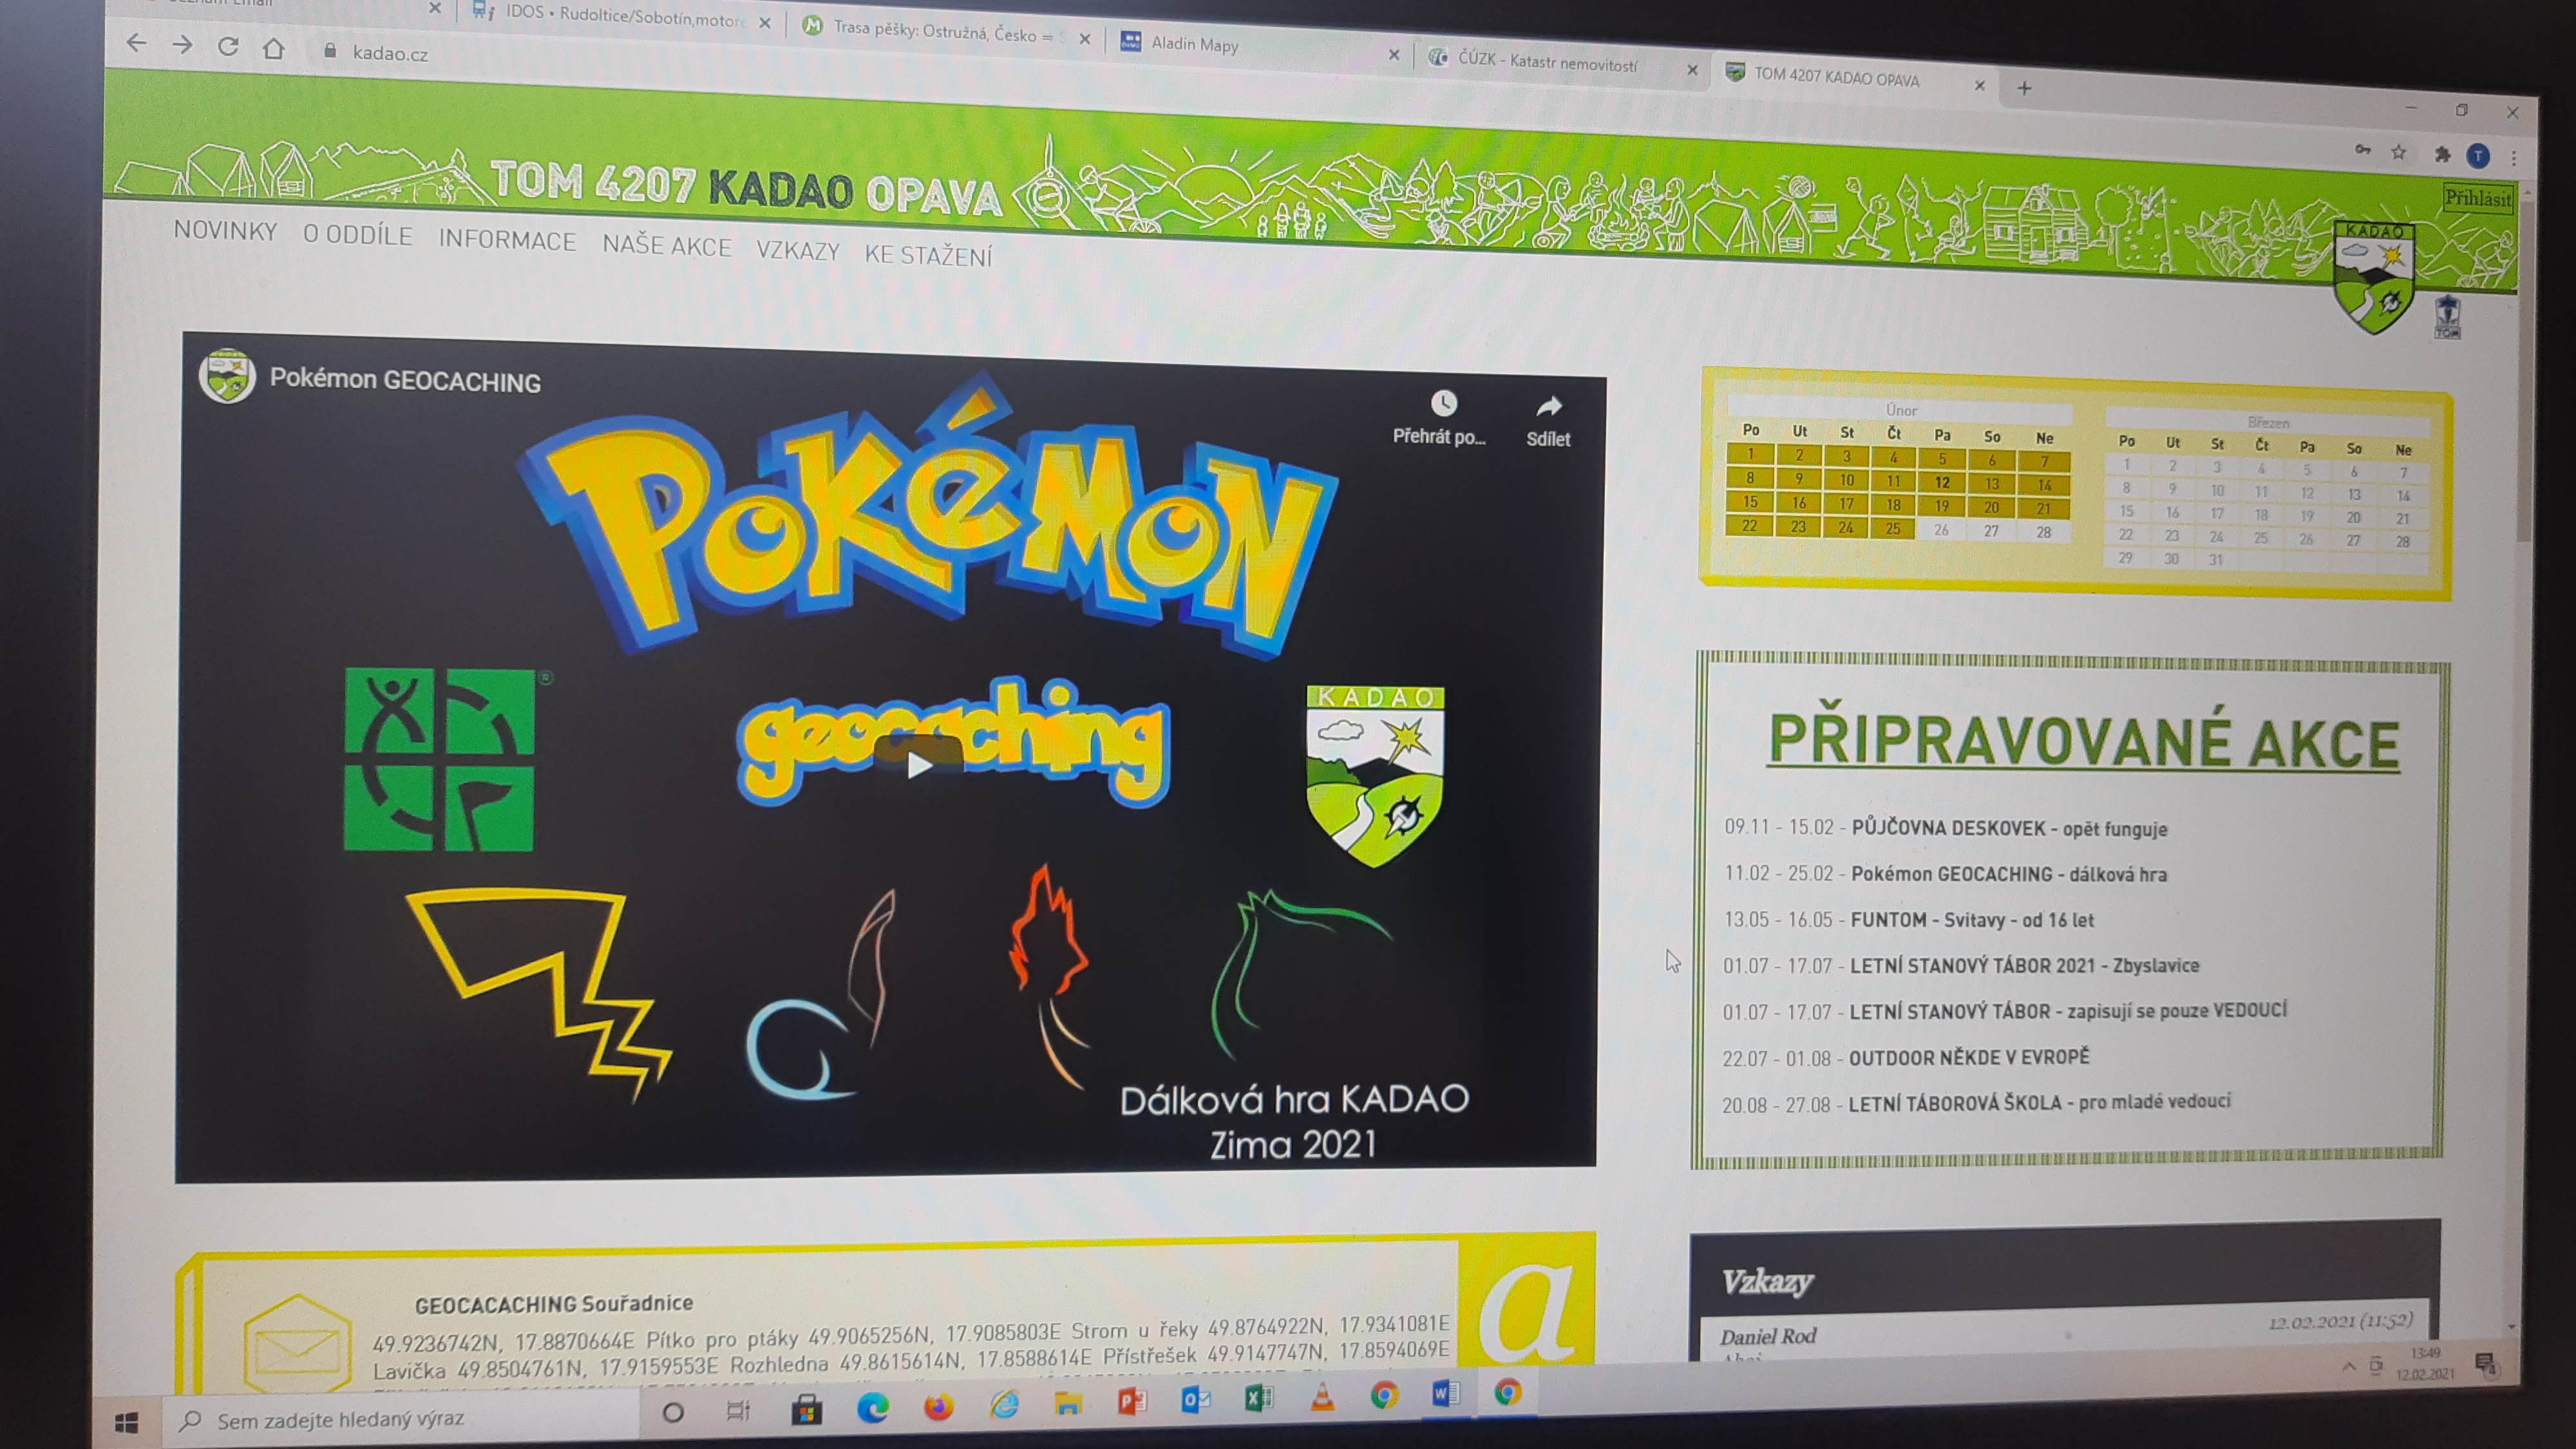Screen dimensions: 2576x1449
Task: Open the Chrome extensions puzzle icon
Action: pos(2443,154)
